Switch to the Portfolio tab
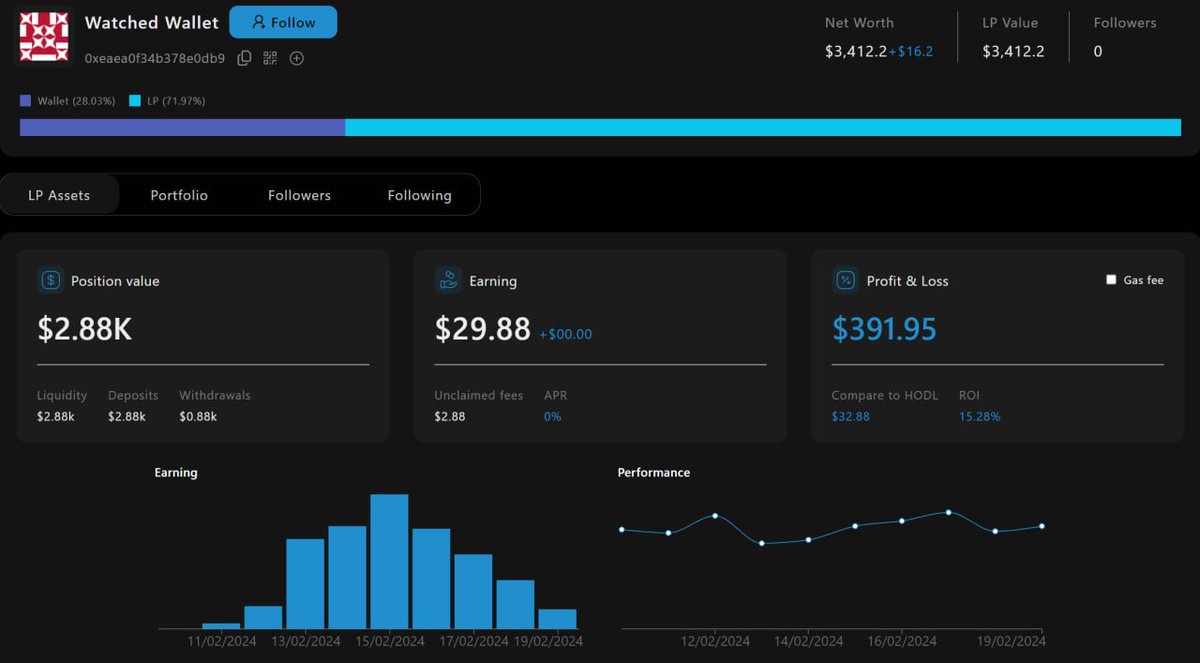This screenshot has width=1200, height=663. (x=179, y=195)
